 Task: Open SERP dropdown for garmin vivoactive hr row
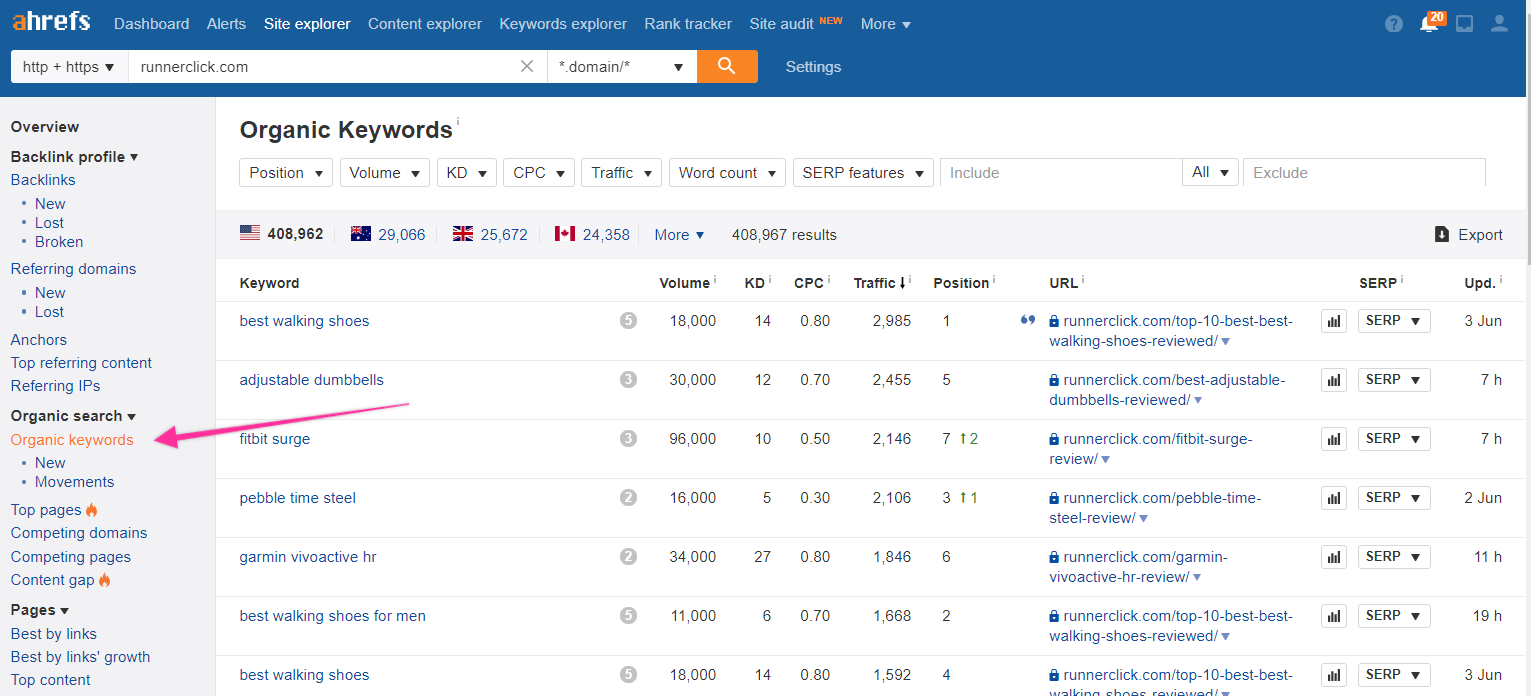point(1394,556)
